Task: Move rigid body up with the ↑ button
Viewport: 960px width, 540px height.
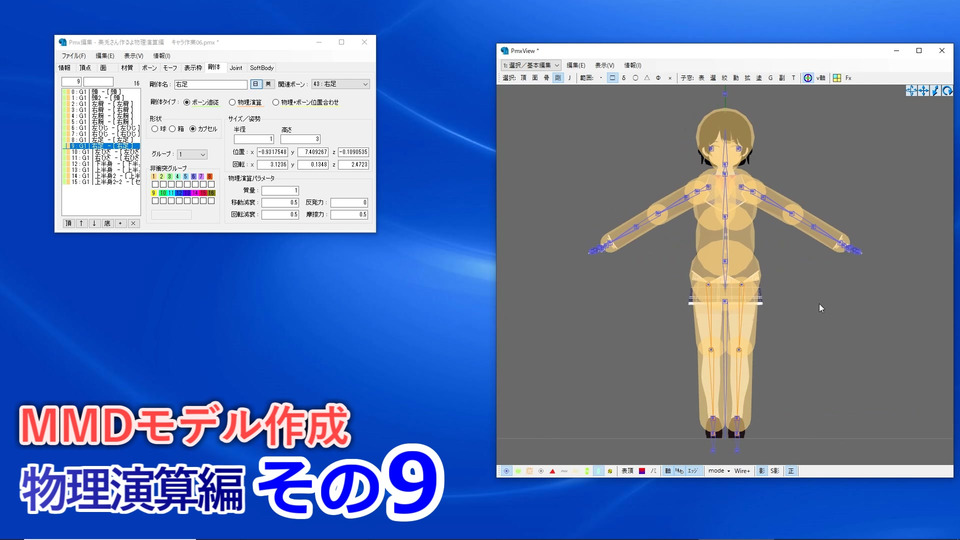Action: [82, 223]
